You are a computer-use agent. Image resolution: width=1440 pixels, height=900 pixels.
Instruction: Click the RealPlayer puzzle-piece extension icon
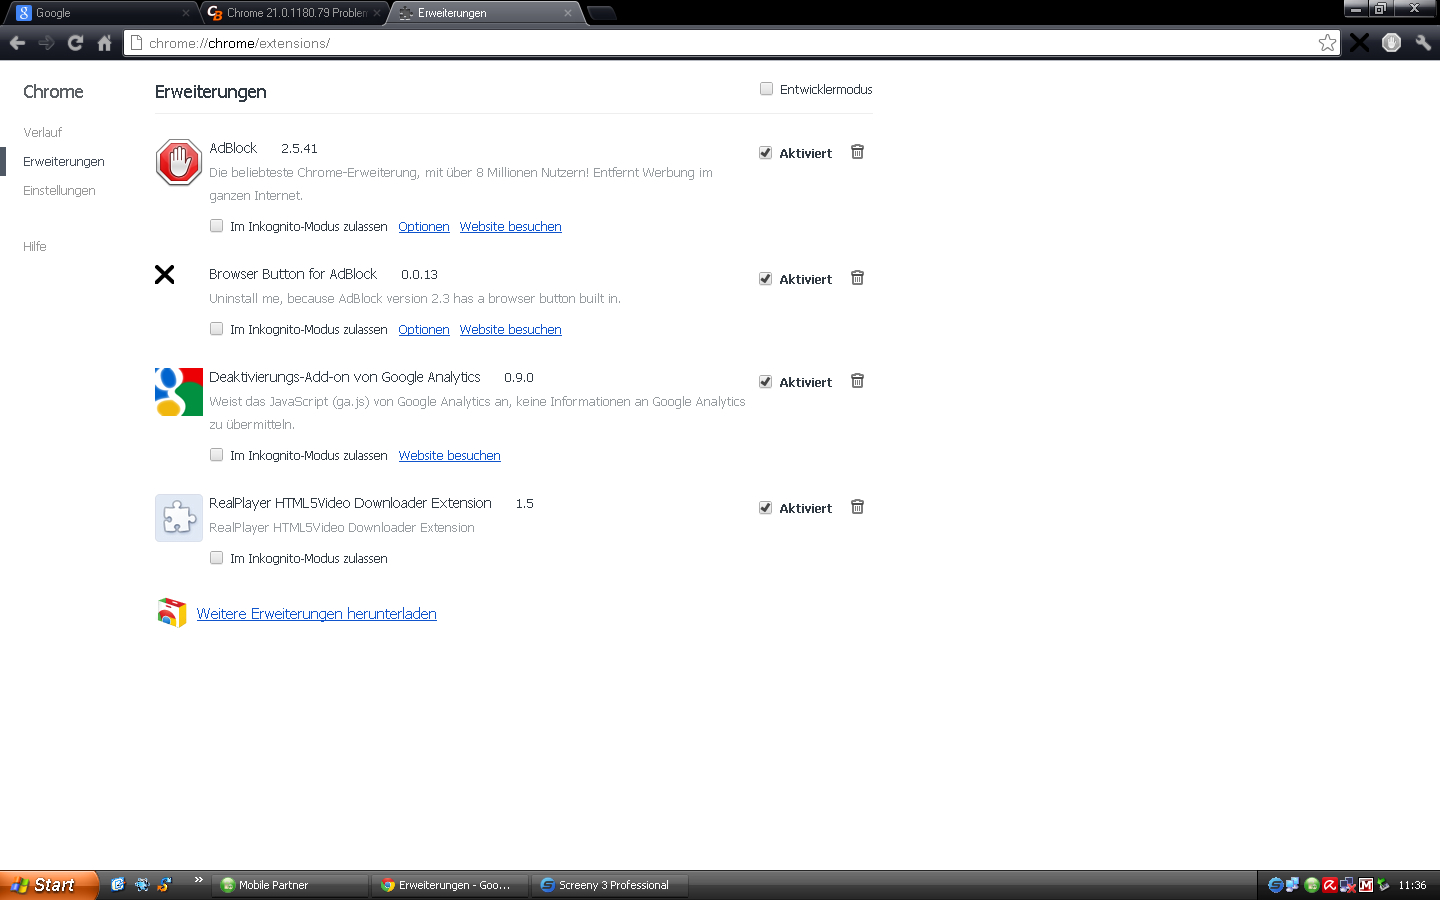[x=179, y=517]
